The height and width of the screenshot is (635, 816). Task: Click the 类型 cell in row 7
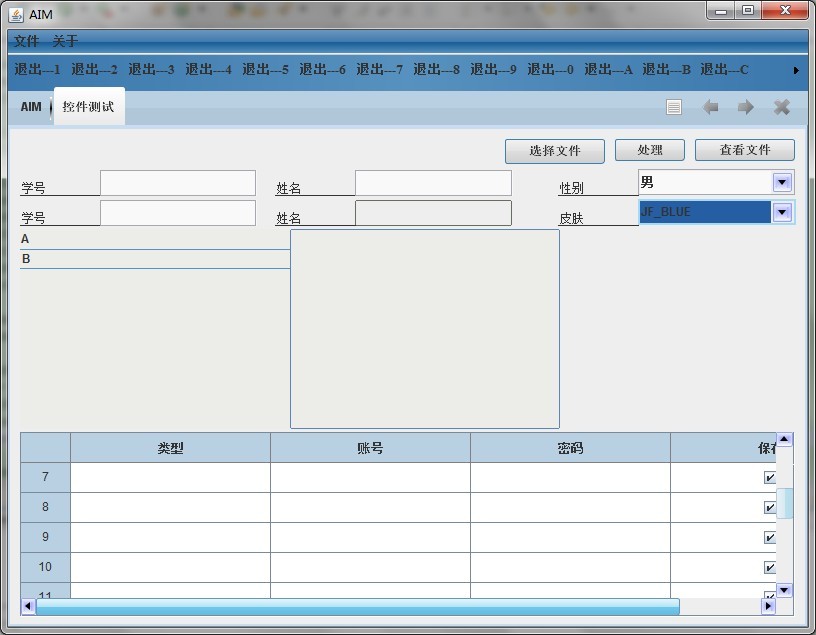pyautogui.click(x=170, y=477)
